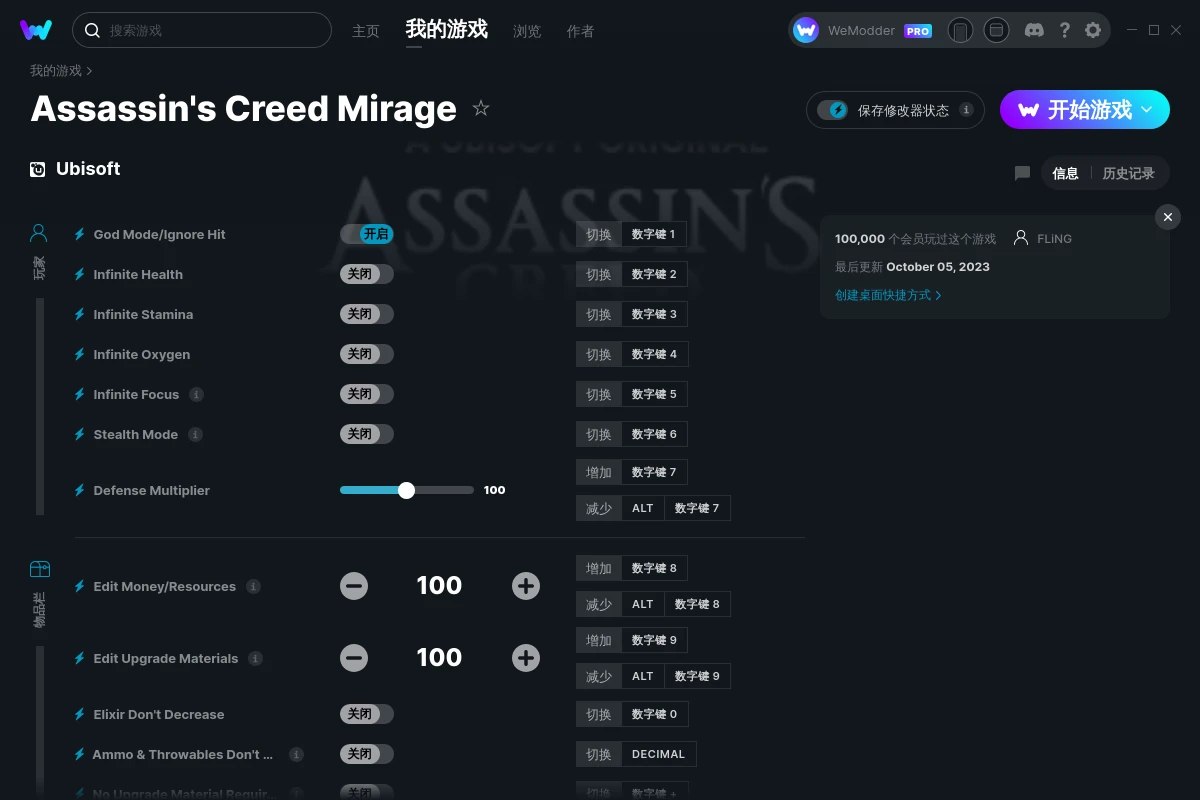Open the 我的游戏 tab
Screen dimensions: 1200x800
(447, 29)
